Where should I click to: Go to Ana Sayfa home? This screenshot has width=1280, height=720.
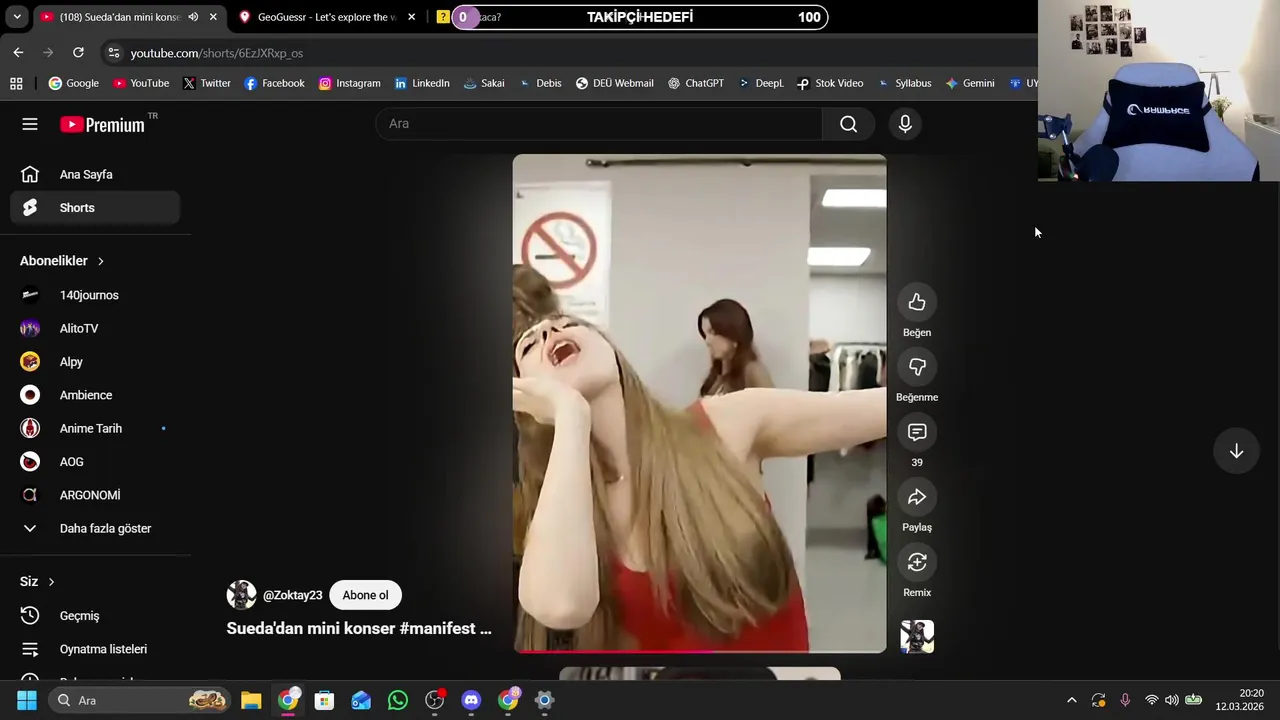coord(95,174)
